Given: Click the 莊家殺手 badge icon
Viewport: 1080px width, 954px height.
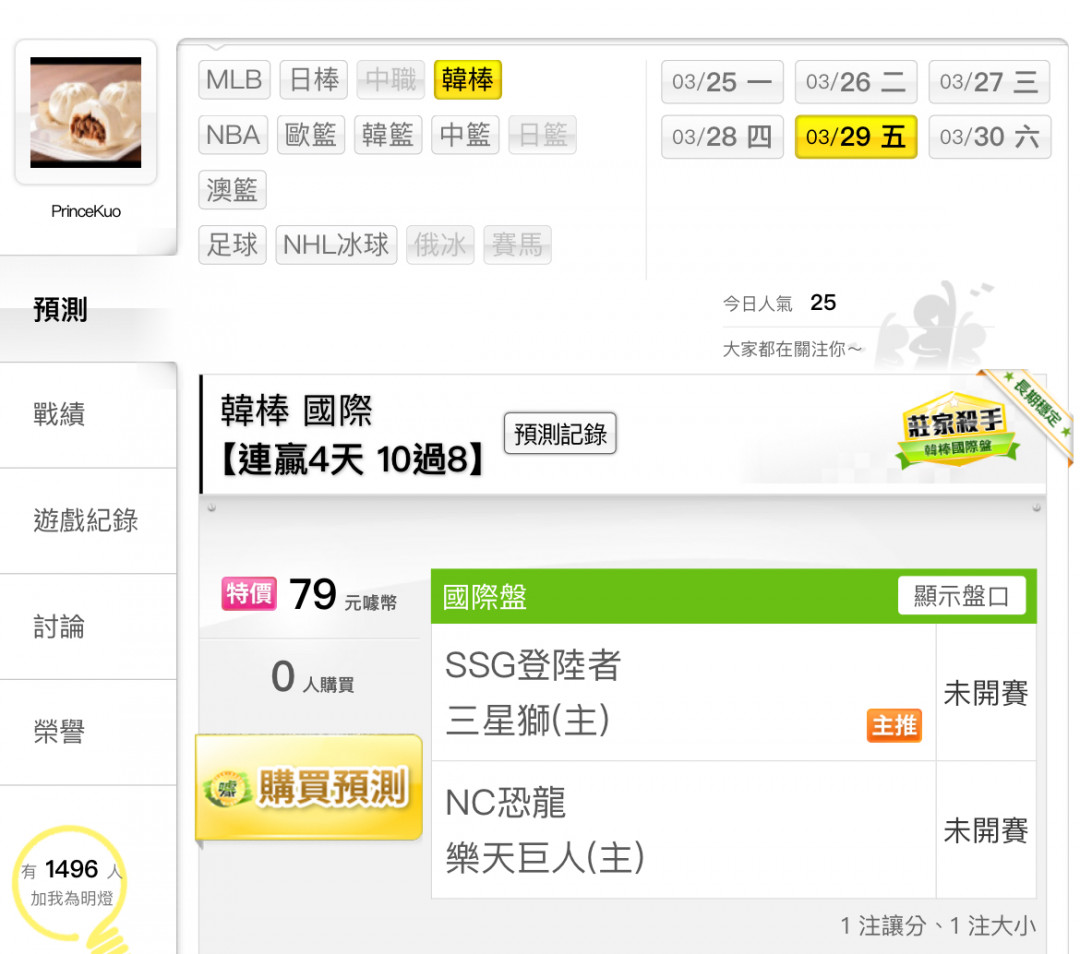Looking at the screenshot, I should (957, 429).
